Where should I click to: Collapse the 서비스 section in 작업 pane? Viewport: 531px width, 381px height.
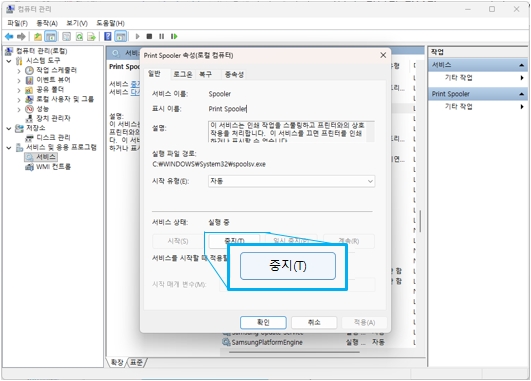[522, 65]
